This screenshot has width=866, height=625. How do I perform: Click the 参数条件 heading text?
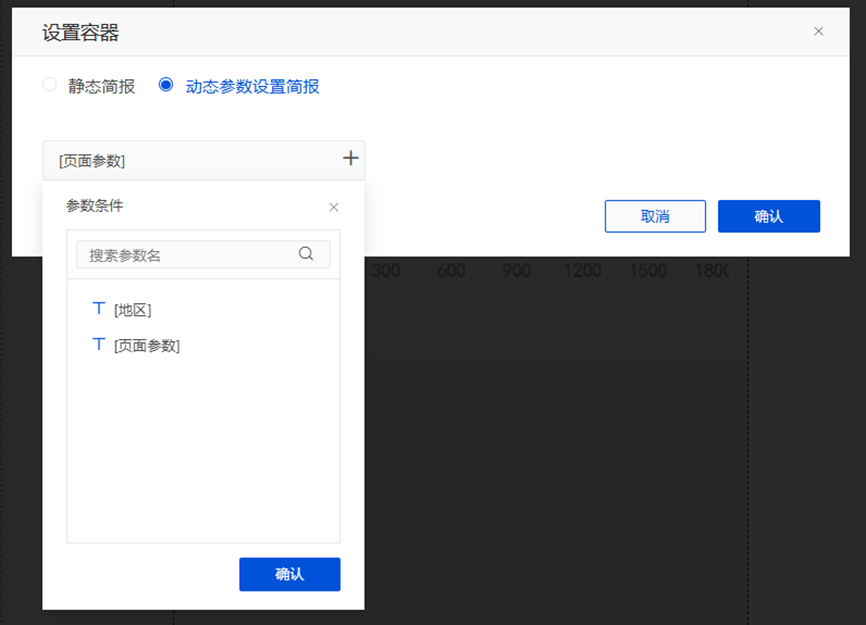(94, 206)
